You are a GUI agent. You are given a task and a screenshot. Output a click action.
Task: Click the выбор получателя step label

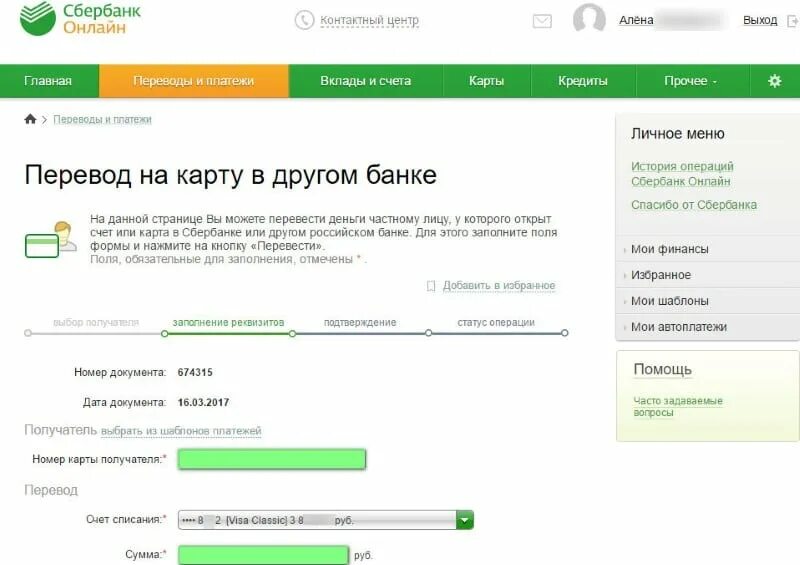pos(96,323)
